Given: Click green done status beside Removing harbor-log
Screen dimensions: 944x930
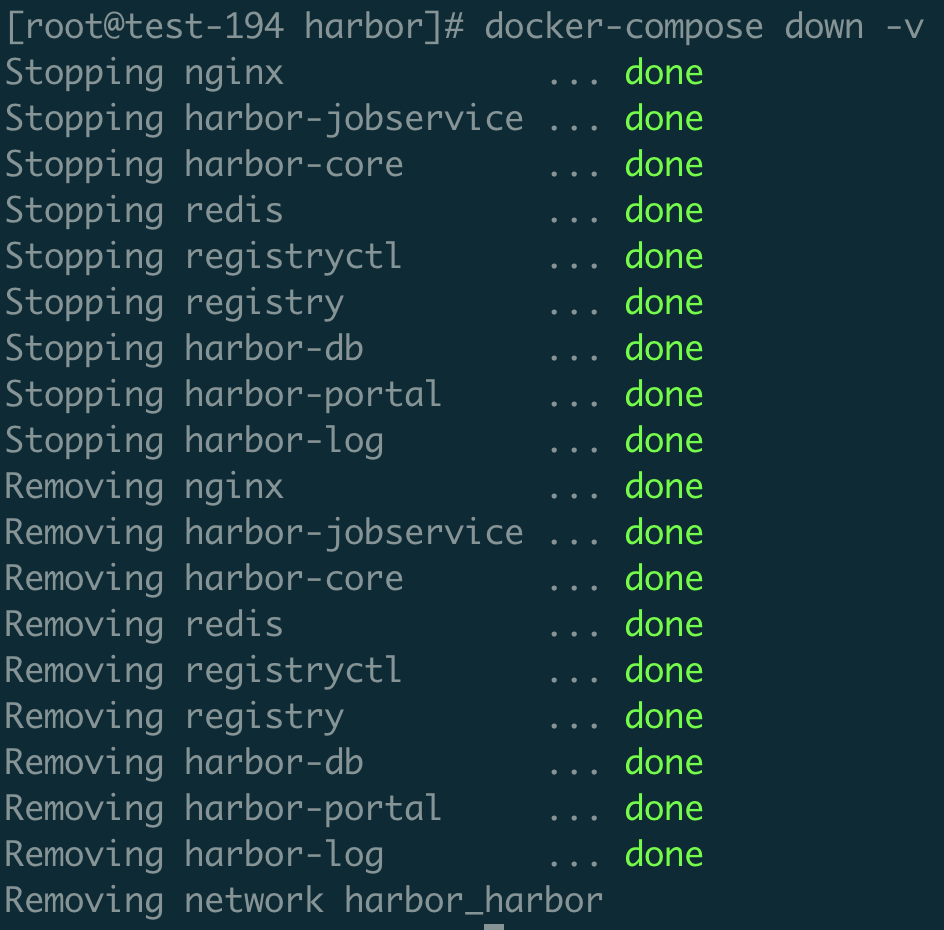Looking at the screenshot, I should click(664, 855).
